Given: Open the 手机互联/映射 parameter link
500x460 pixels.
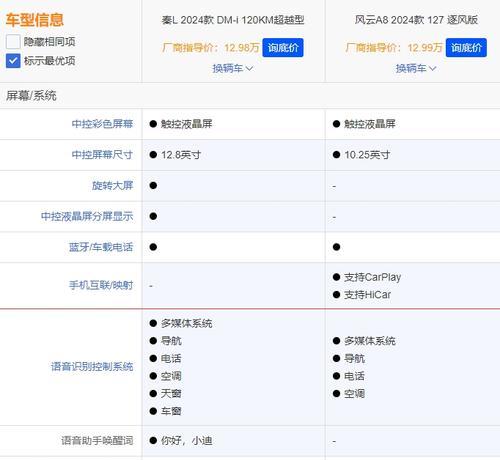Looking at the screenshot, I should click(x=101, y=285).
